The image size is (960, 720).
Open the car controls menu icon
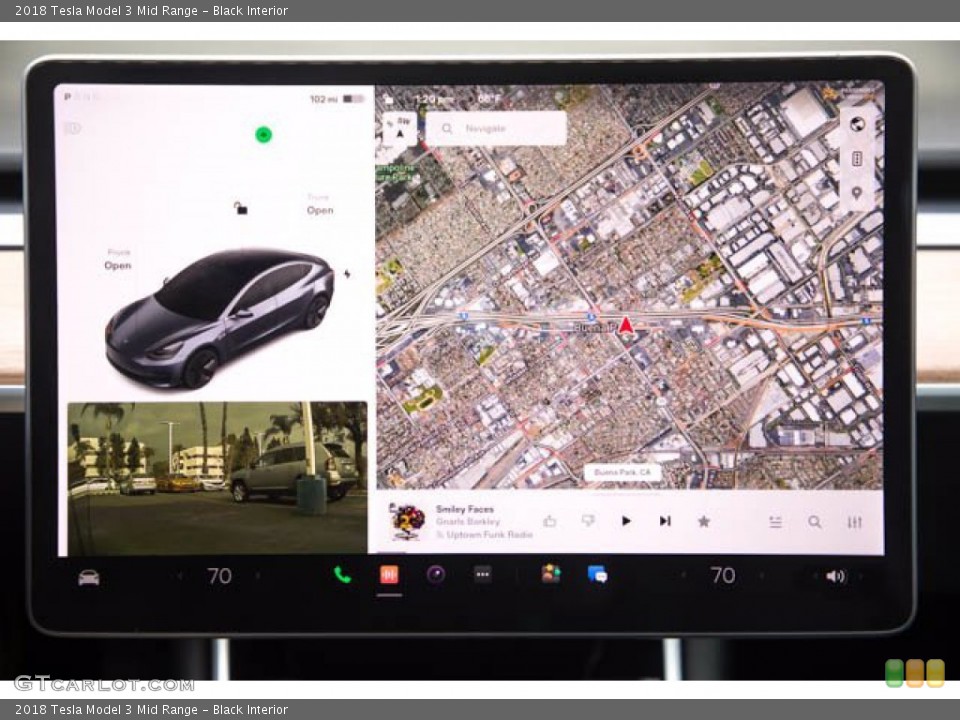point(89,577)
